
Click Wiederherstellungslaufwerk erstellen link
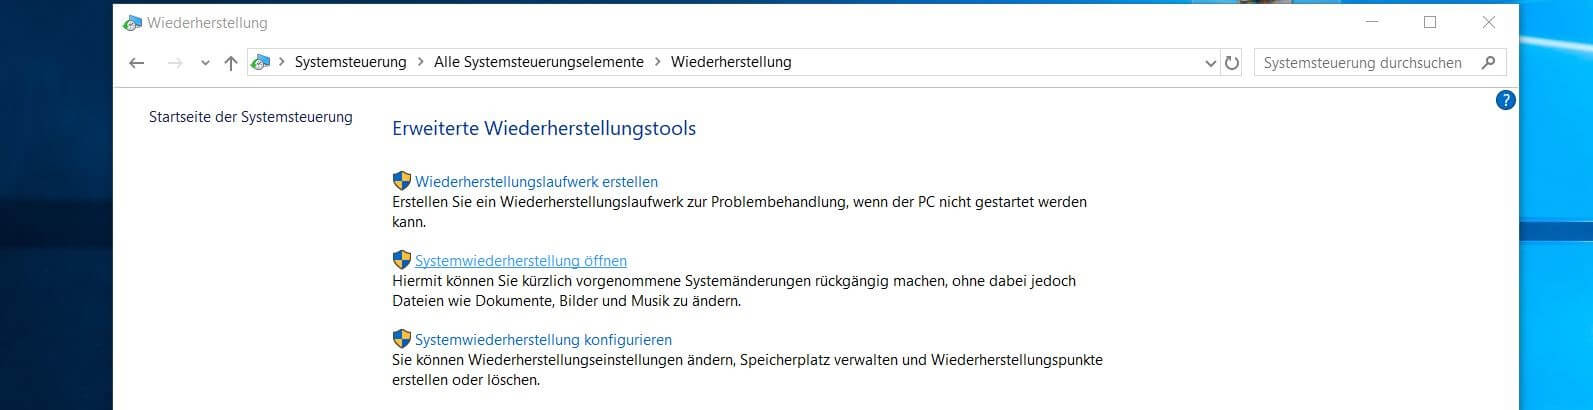[x=536, y=182]
